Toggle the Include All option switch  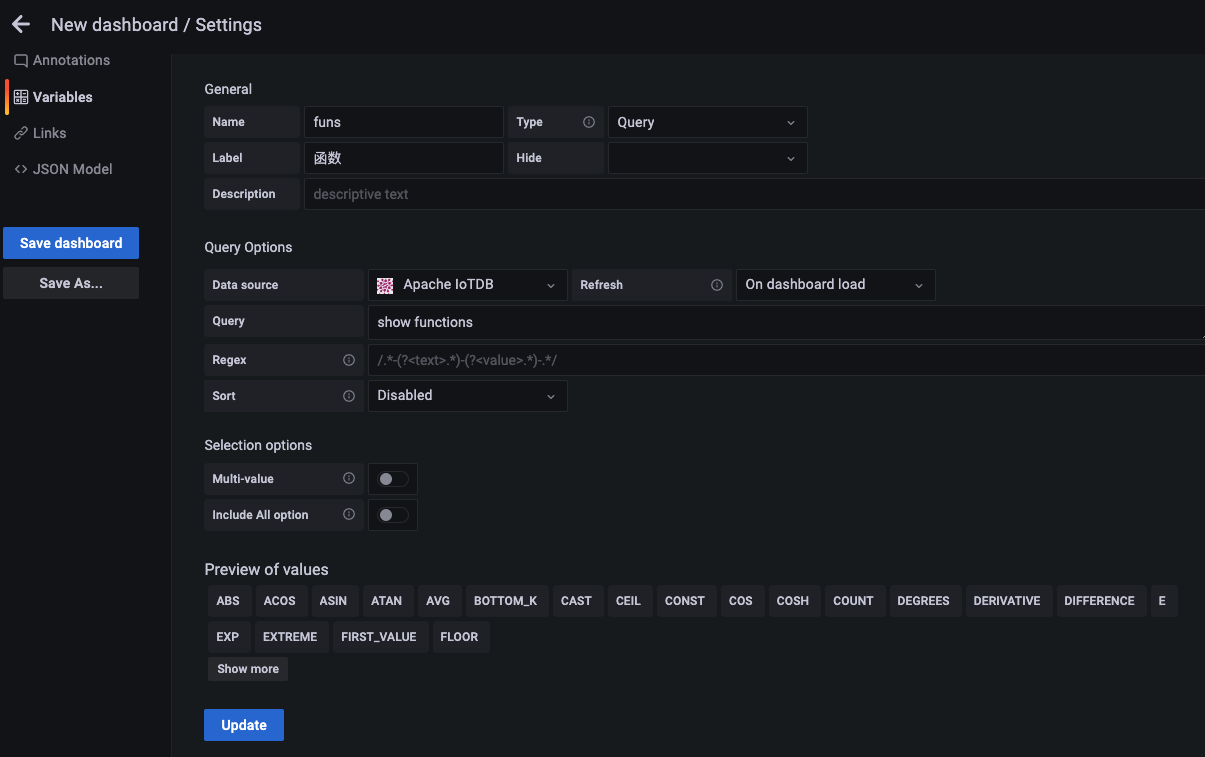[x=393, y=515]
